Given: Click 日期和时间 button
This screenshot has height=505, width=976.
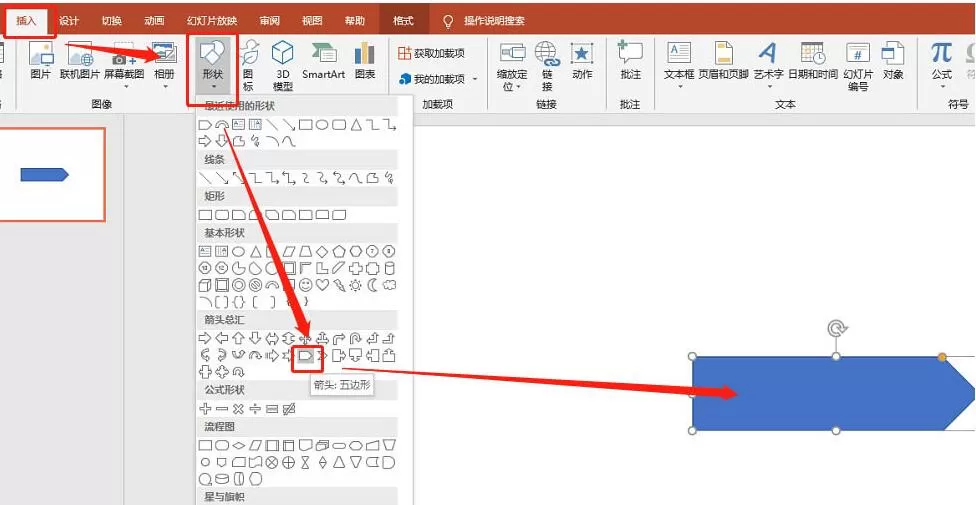Looking at the screenshot, I should coord(813,62).
